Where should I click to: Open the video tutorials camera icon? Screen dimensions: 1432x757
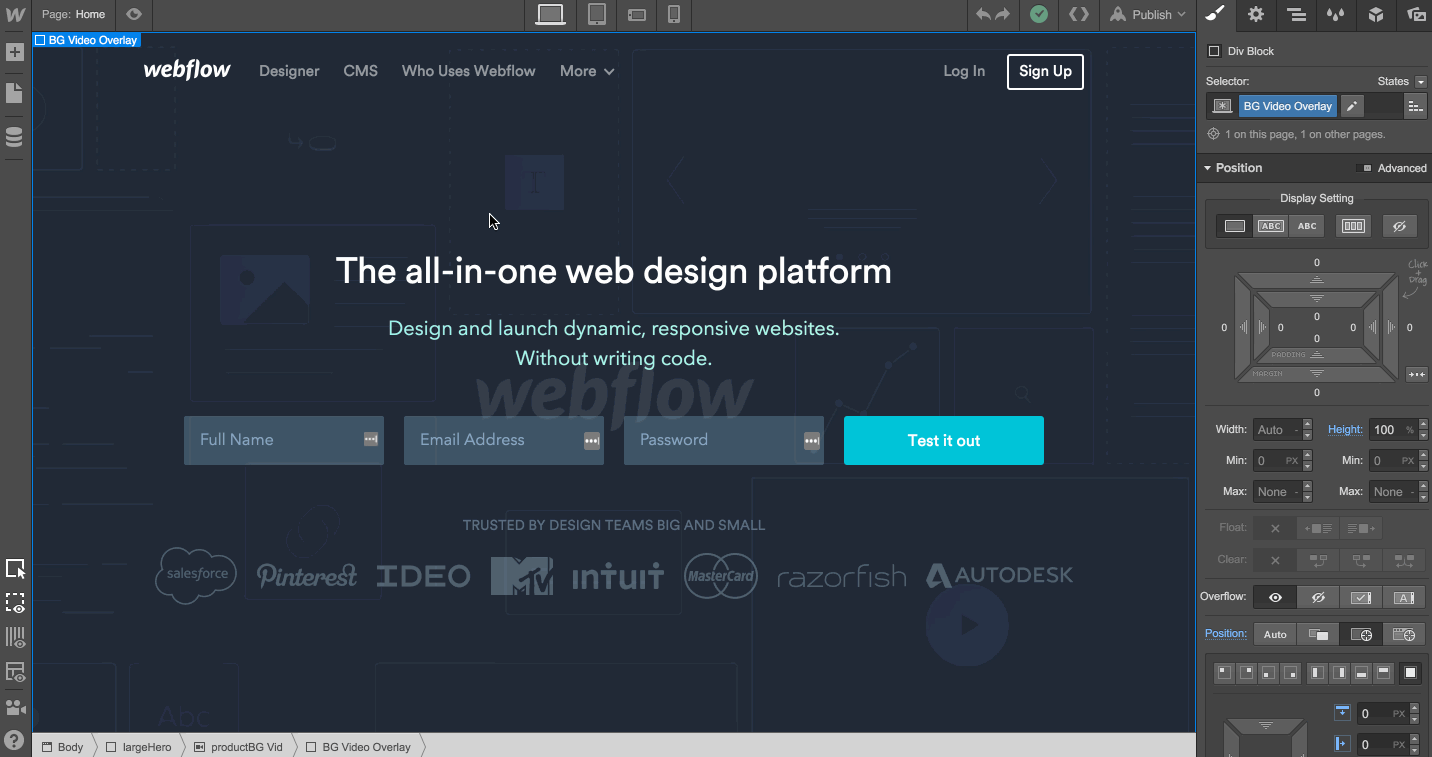coord(15,707)
